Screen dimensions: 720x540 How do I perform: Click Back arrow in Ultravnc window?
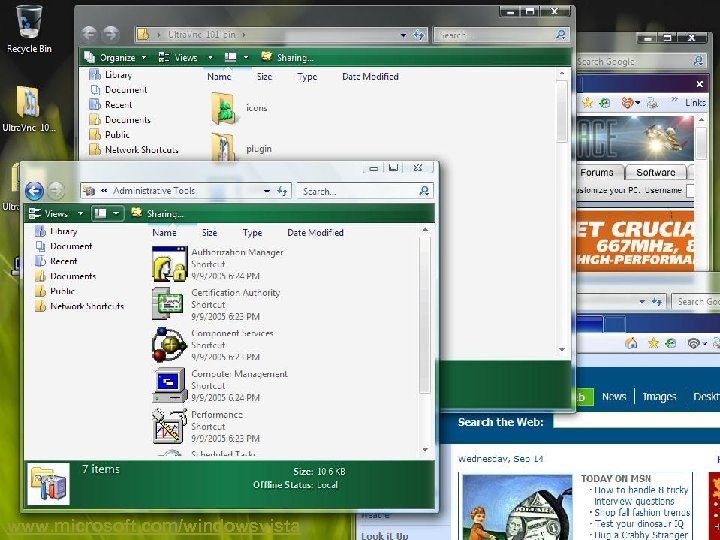(x=89, y=34)
